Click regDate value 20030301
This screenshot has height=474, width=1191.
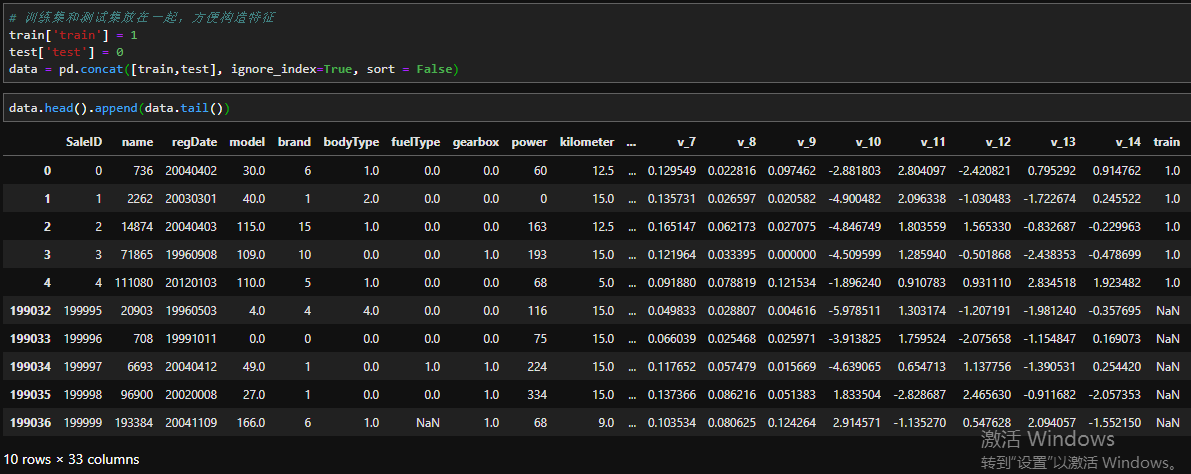tap(191, 198)
